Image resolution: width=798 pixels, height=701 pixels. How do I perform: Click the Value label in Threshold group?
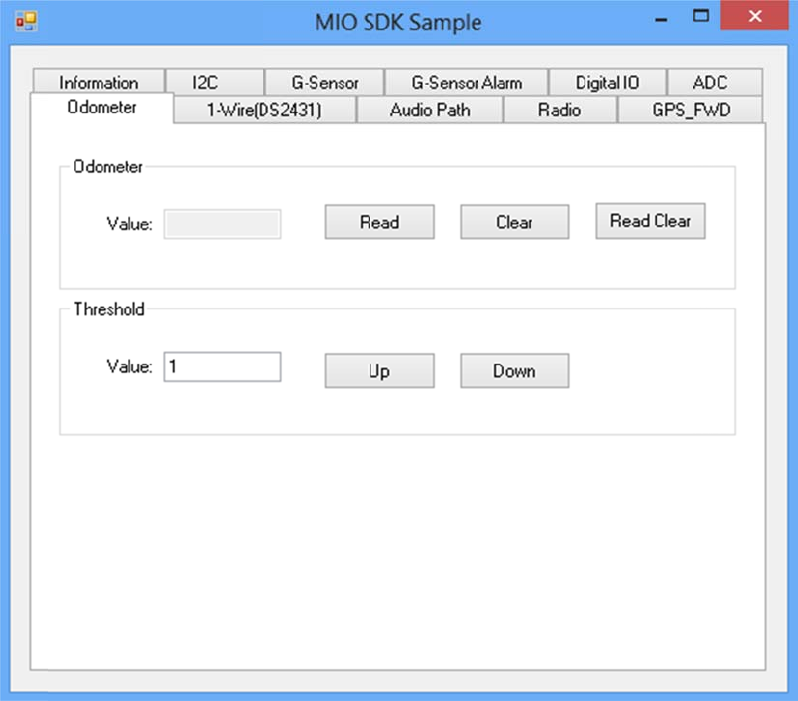pyautogui.click(x=129, y=367)
